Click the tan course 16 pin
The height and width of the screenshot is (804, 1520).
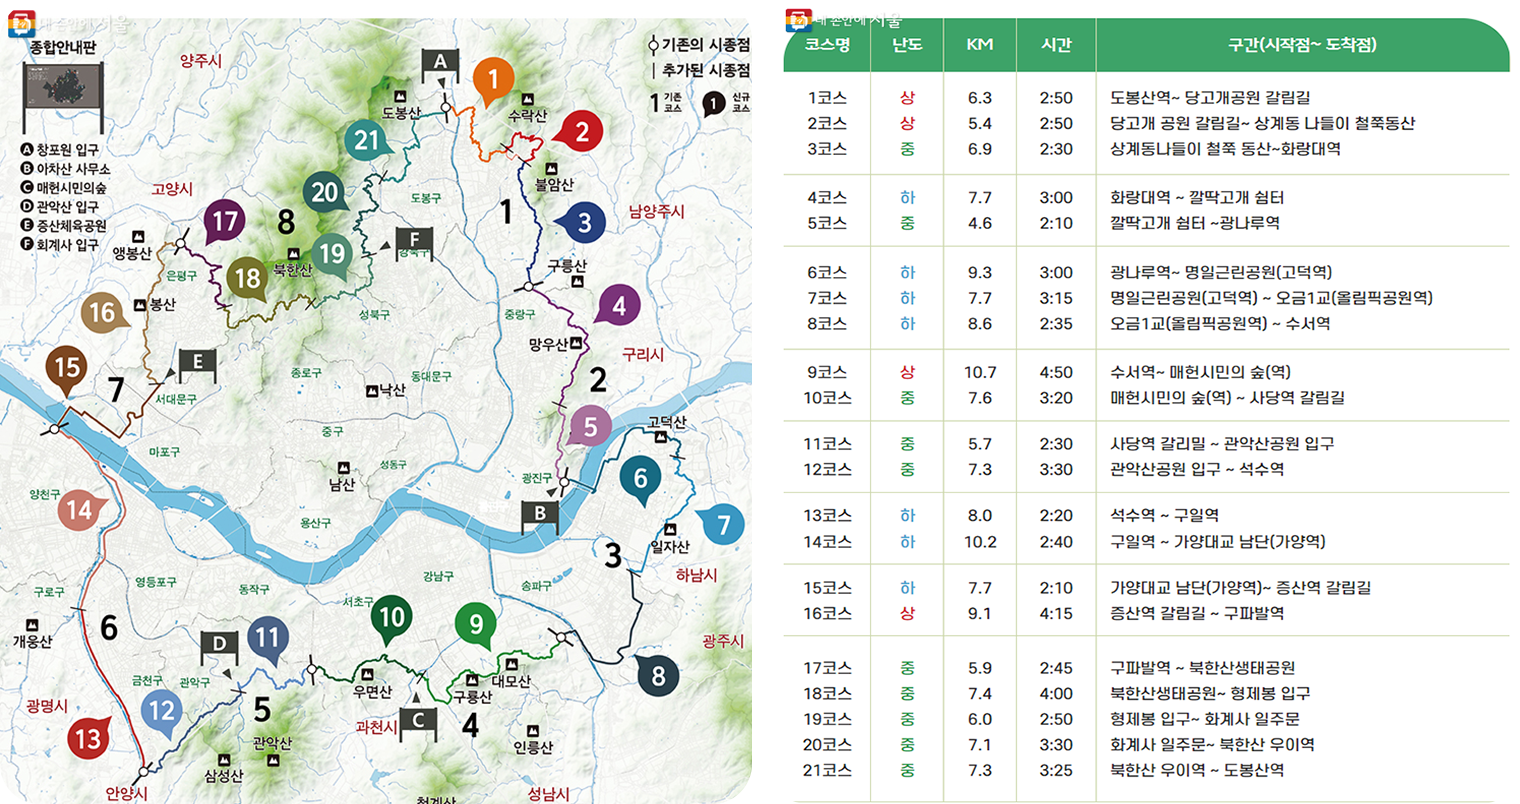[103, 313]
